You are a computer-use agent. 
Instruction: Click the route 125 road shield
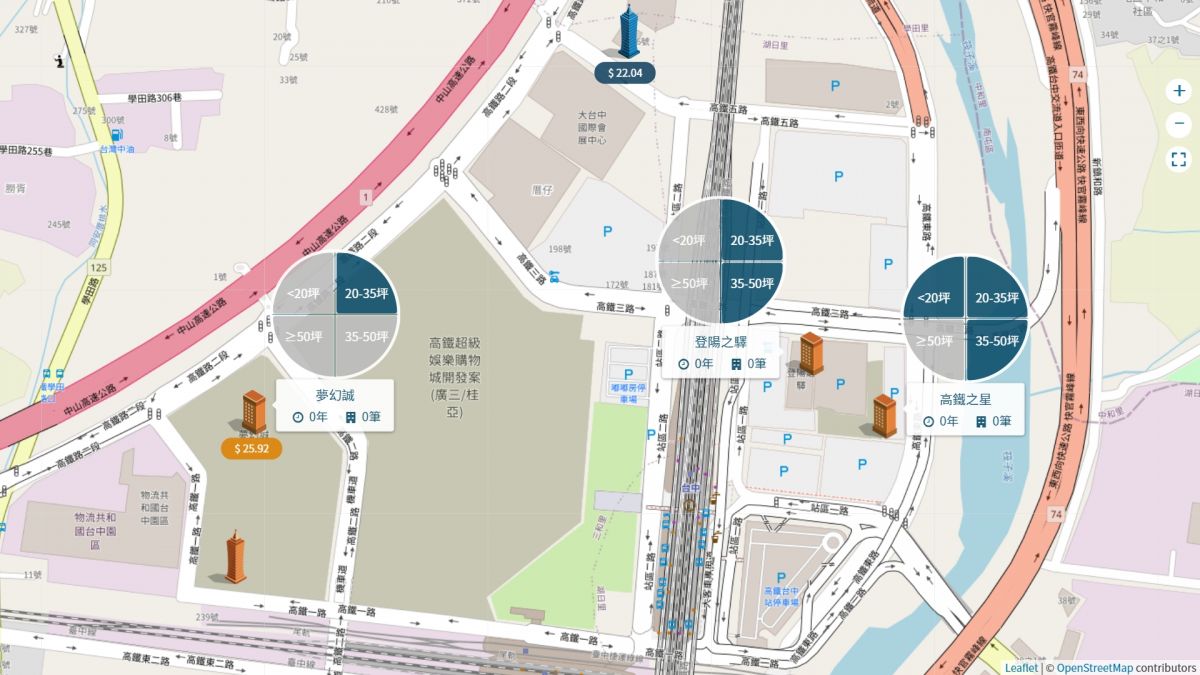[x=98, y=269]
